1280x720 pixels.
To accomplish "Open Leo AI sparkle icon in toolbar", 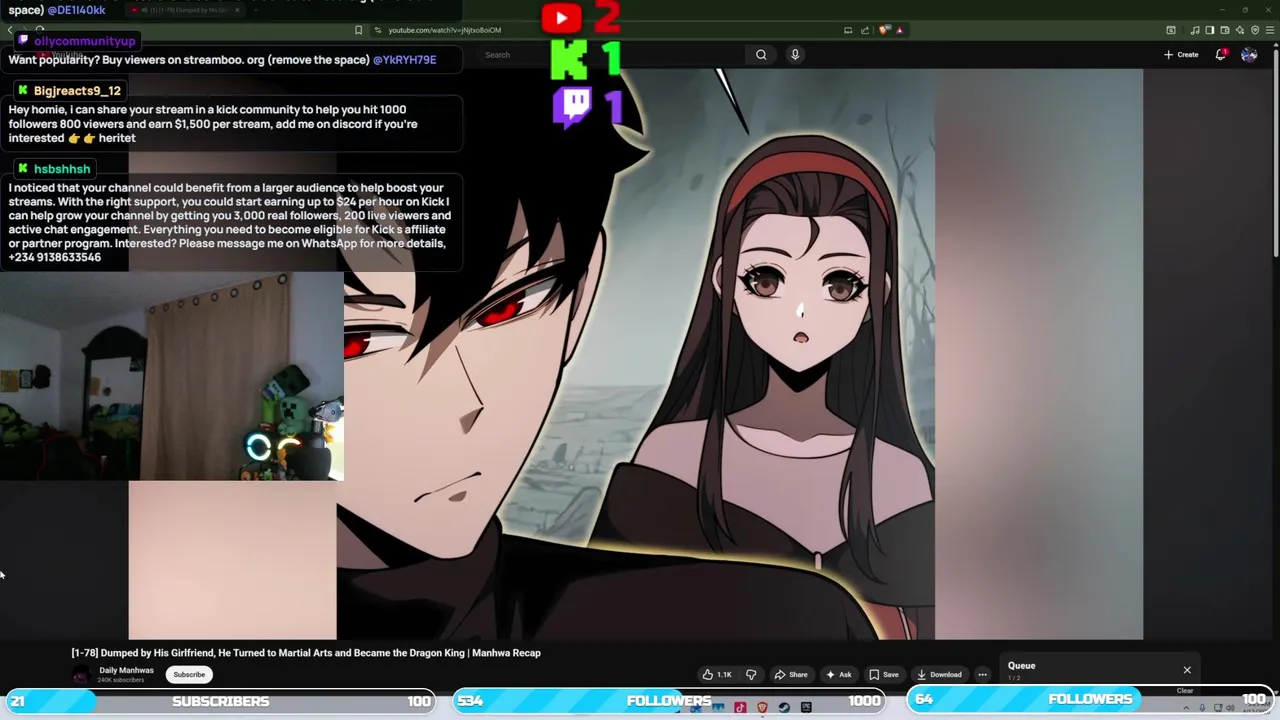I will [1240, 30].
